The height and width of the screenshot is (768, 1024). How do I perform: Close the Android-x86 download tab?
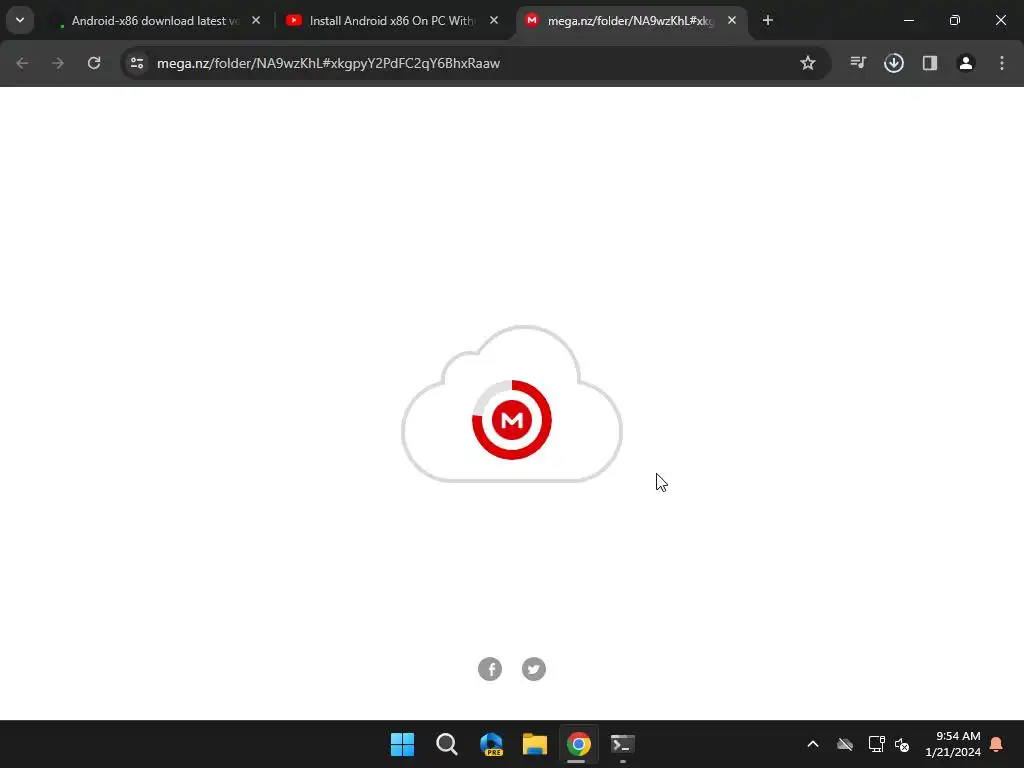click(x=256, y=21)
